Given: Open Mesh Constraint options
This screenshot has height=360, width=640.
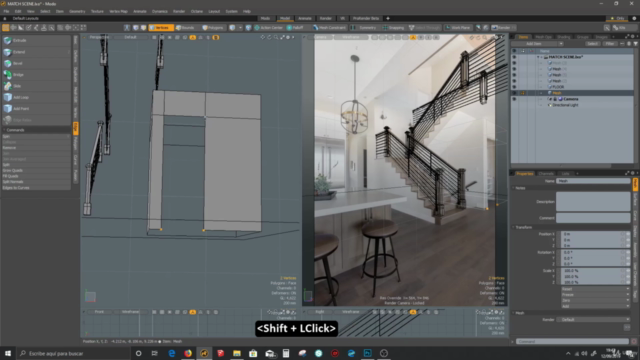Looking at the screenshot, I should coord(329,28).
